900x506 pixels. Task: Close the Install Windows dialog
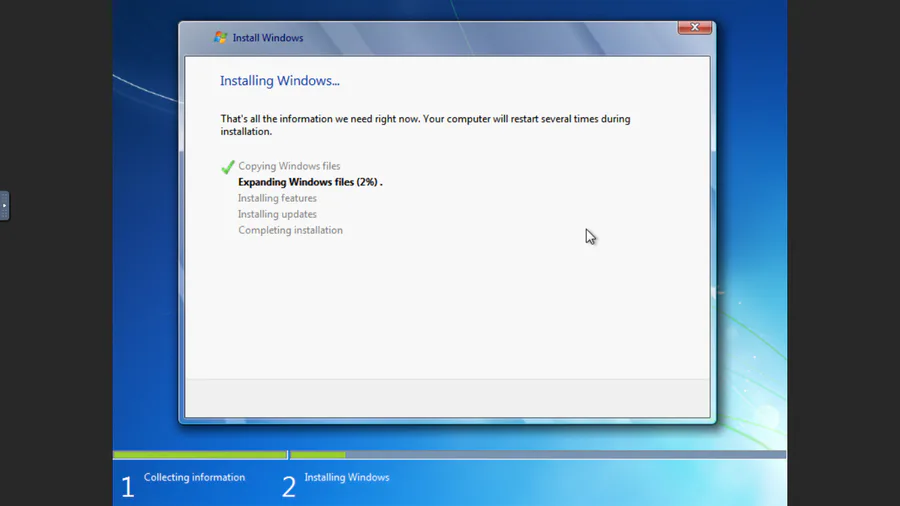pos(695,27)
